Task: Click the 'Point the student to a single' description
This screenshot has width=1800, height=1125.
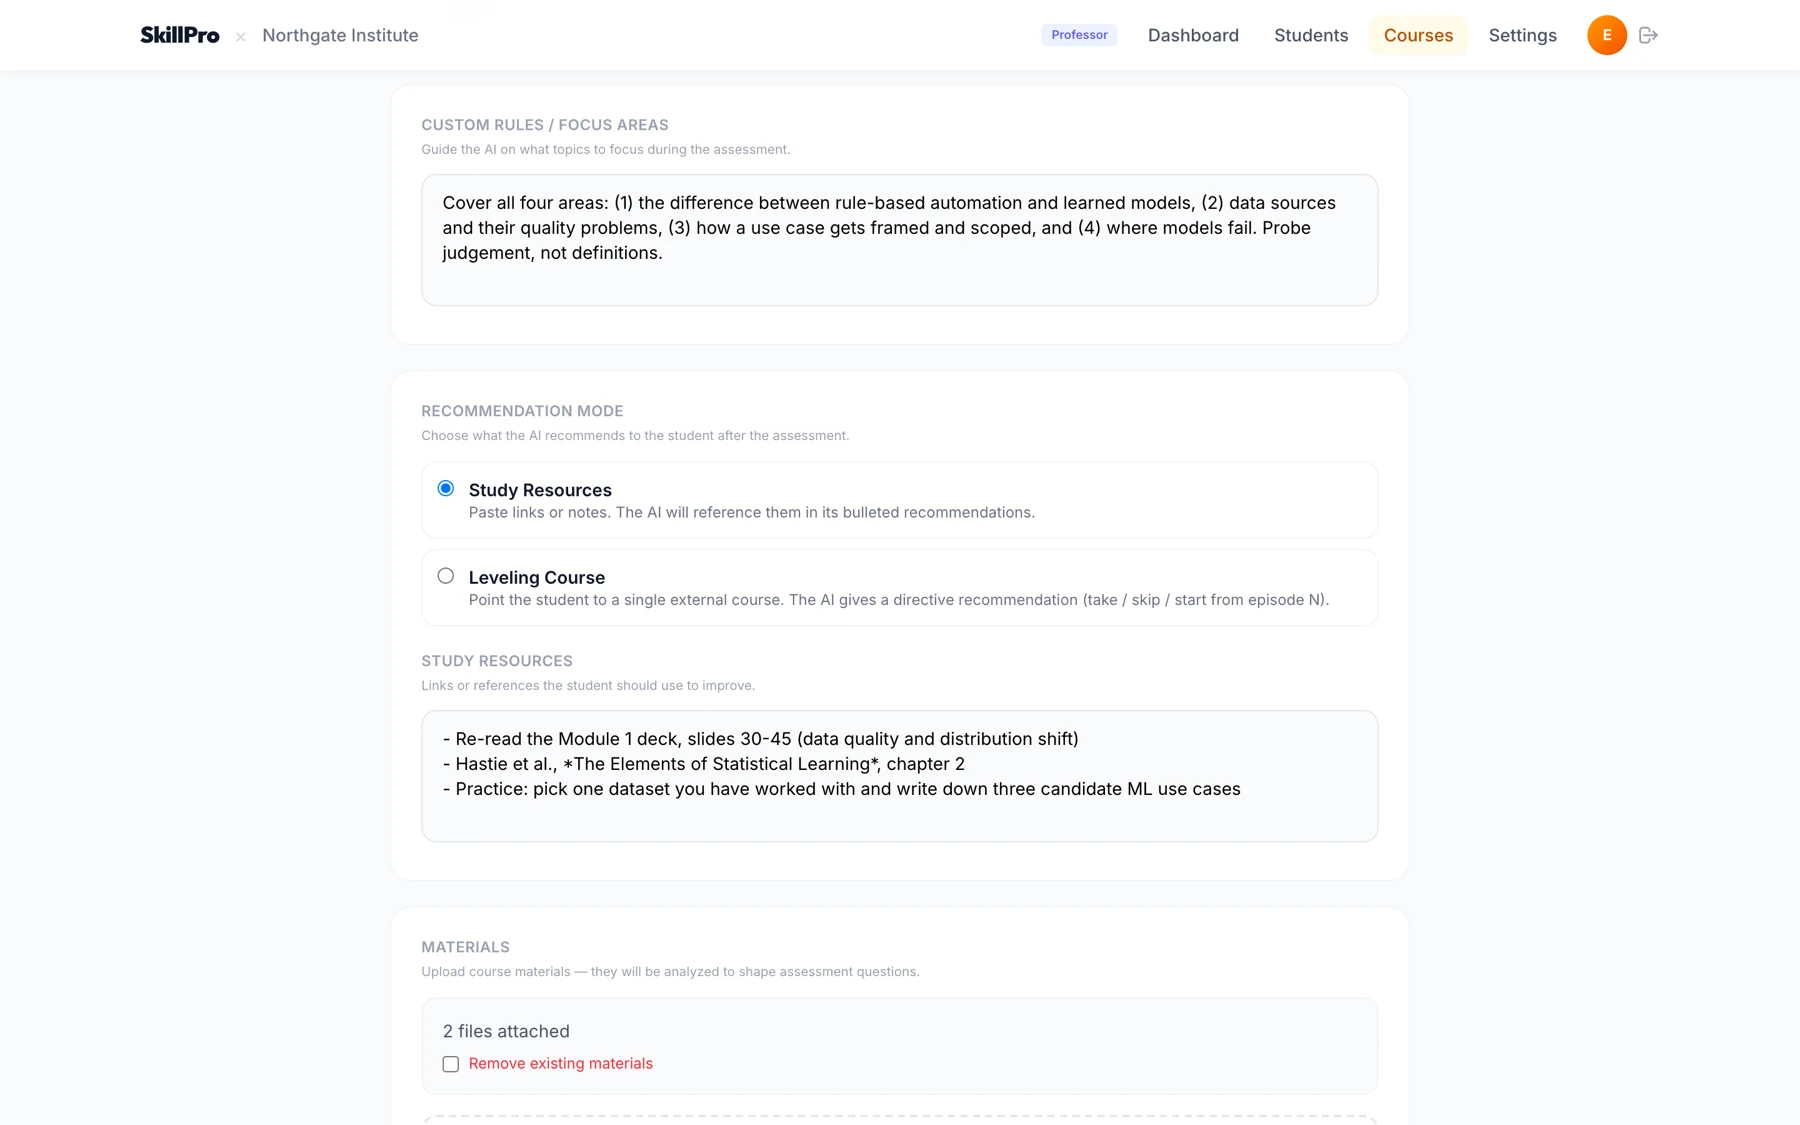Action: pos(899,600)
